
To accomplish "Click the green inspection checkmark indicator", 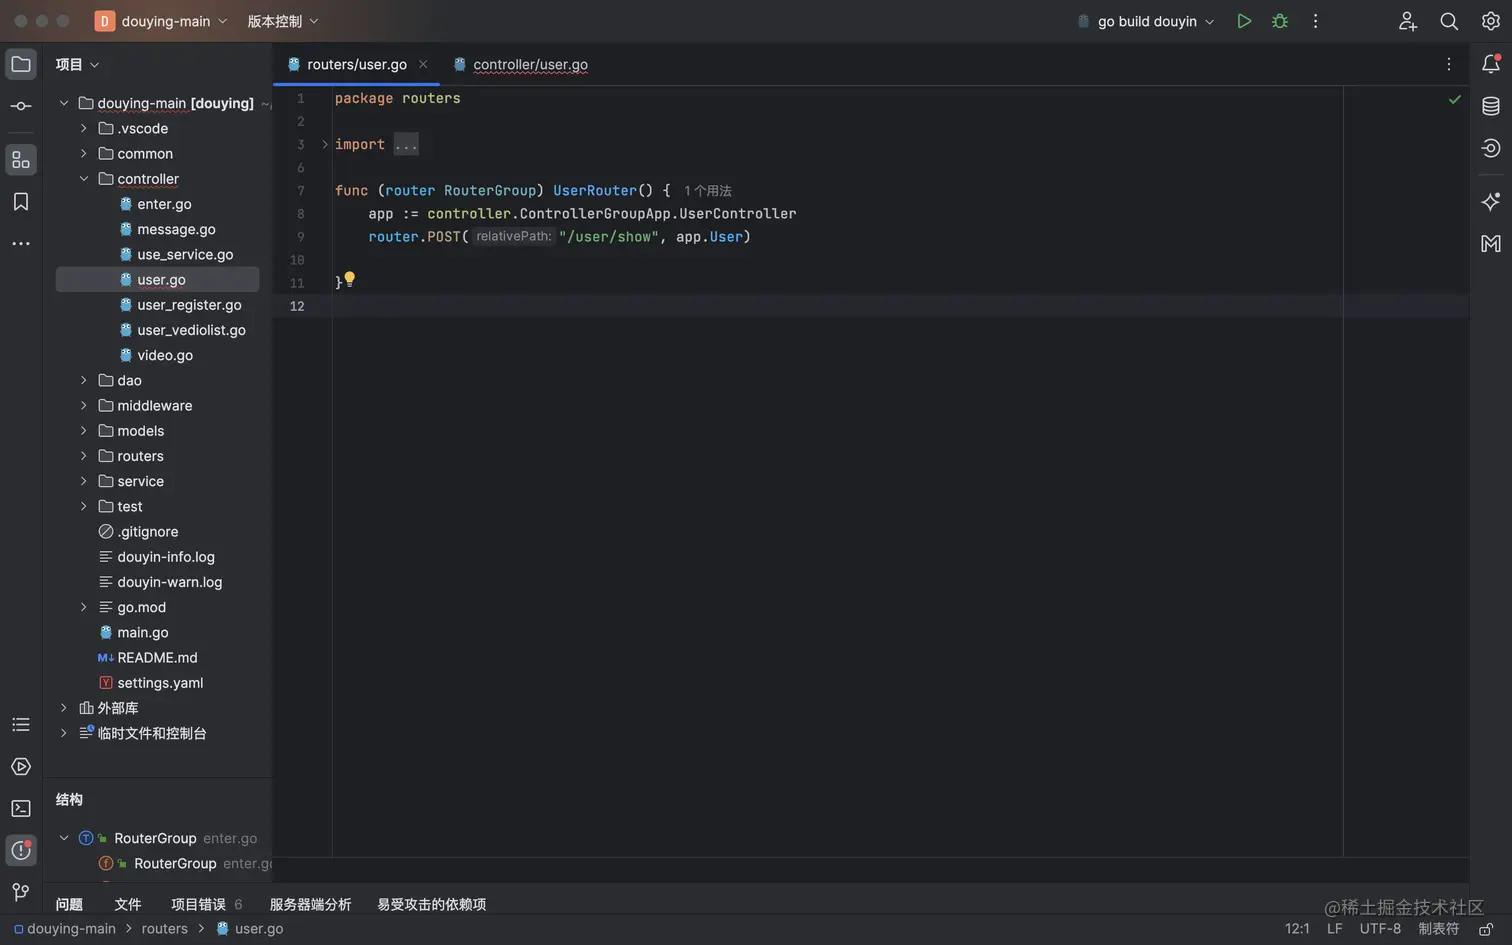I will pos(1455,99).
